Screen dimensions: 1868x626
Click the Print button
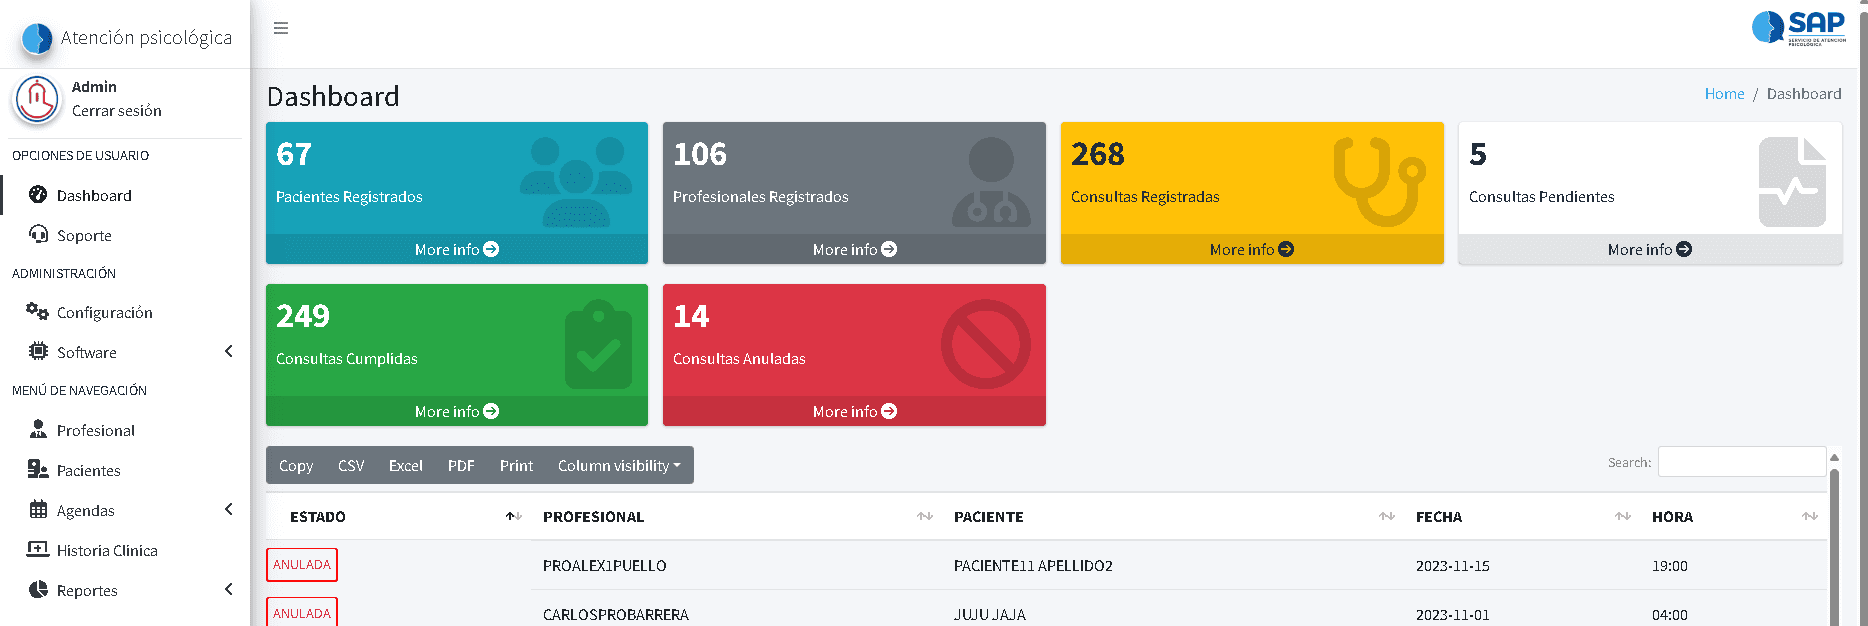(x=516, y=465)
